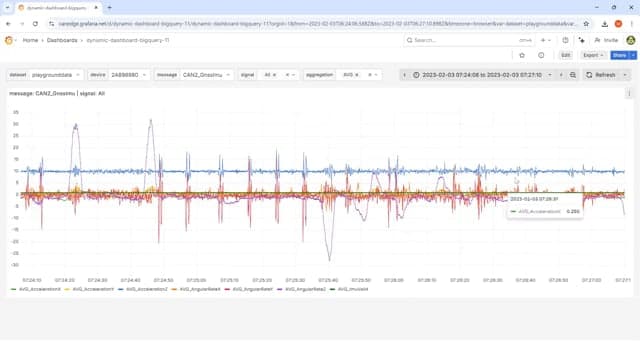
Task: Go back in browser history
Action: (8, 24)
